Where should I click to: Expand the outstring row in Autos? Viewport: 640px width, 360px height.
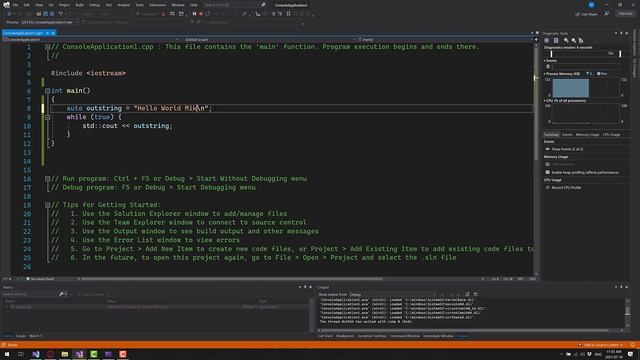tap(7, 307)
